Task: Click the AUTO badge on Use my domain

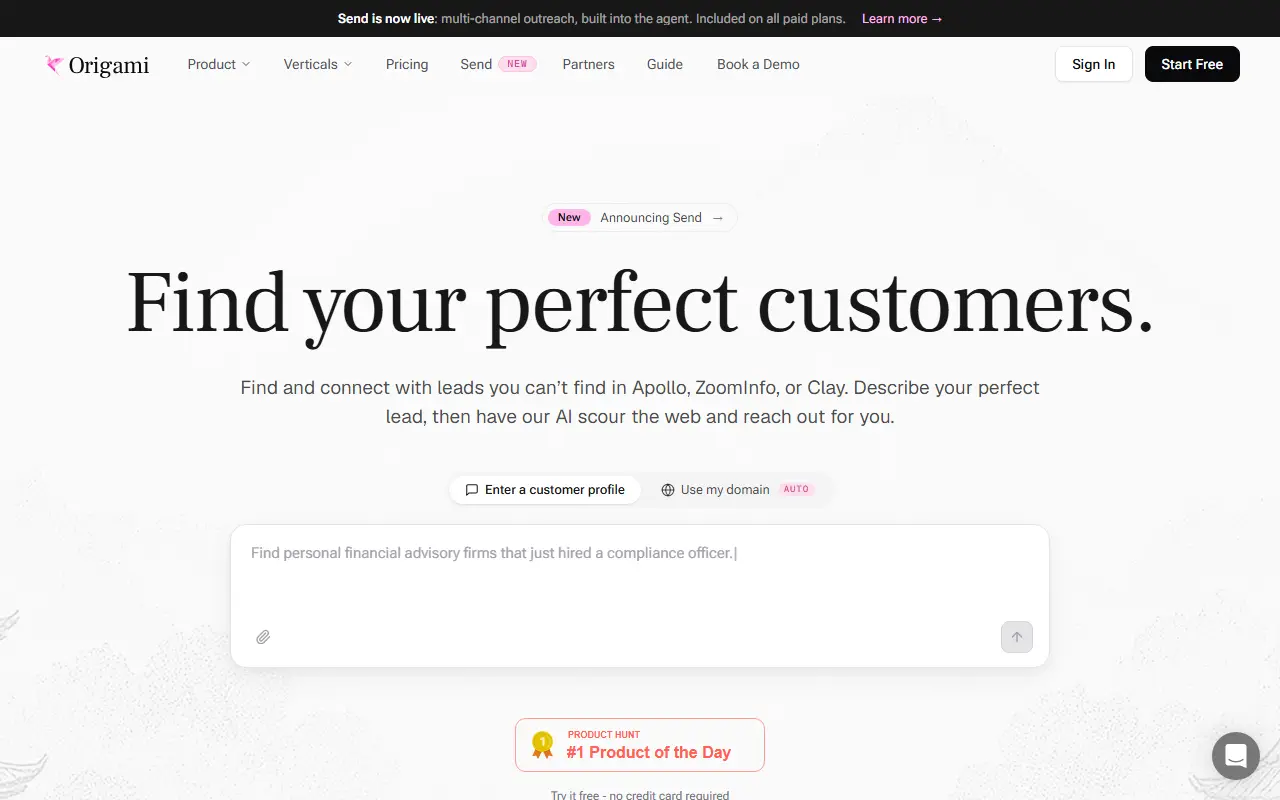Action: (x=797, y=490)
